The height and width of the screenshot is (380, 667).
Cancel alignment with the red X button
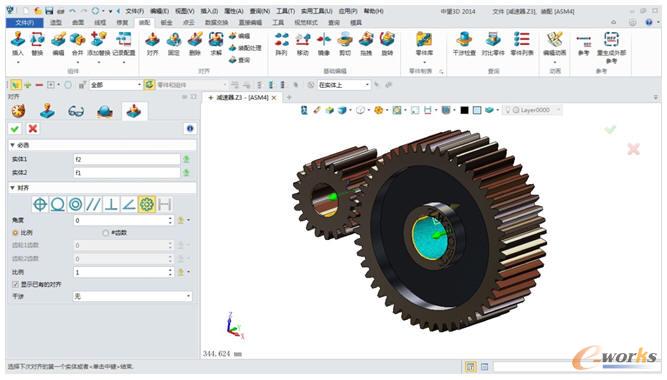pyautogui.click(x=33, y=129)
